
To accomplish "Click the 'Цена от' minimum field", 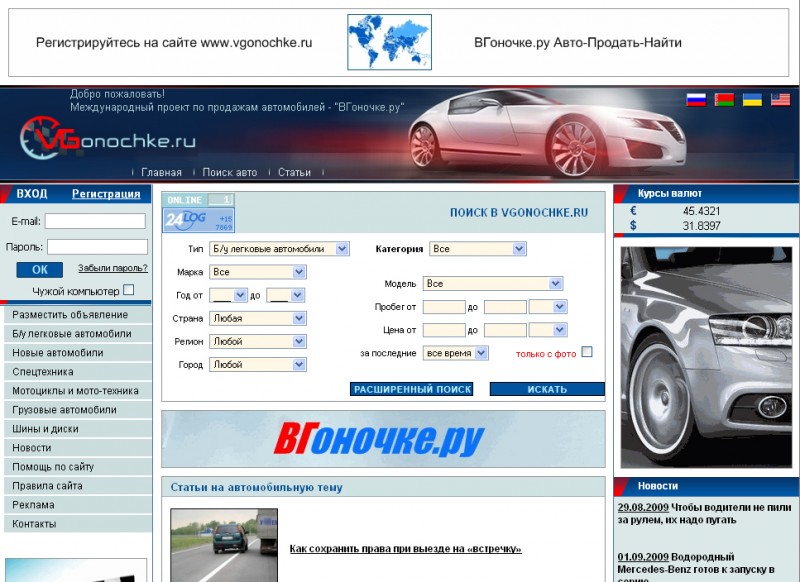I will (444, 330).
